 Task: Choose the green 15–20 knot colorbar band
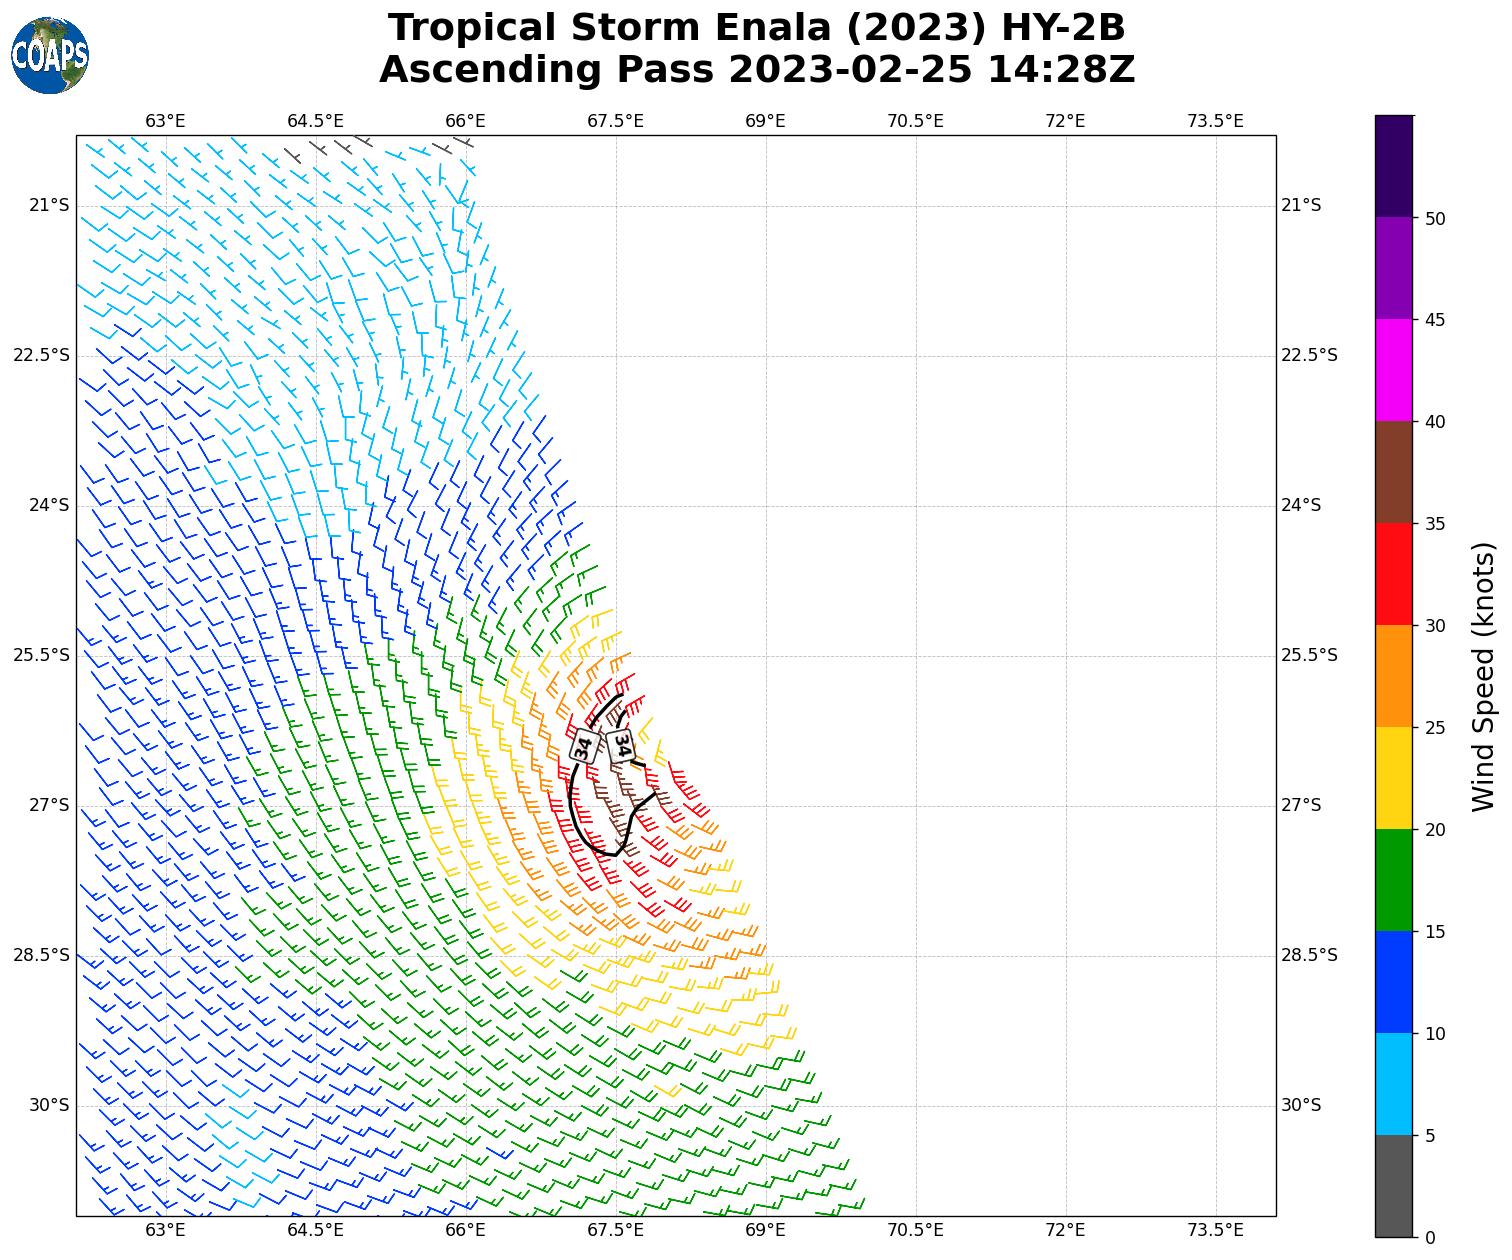1394,880
